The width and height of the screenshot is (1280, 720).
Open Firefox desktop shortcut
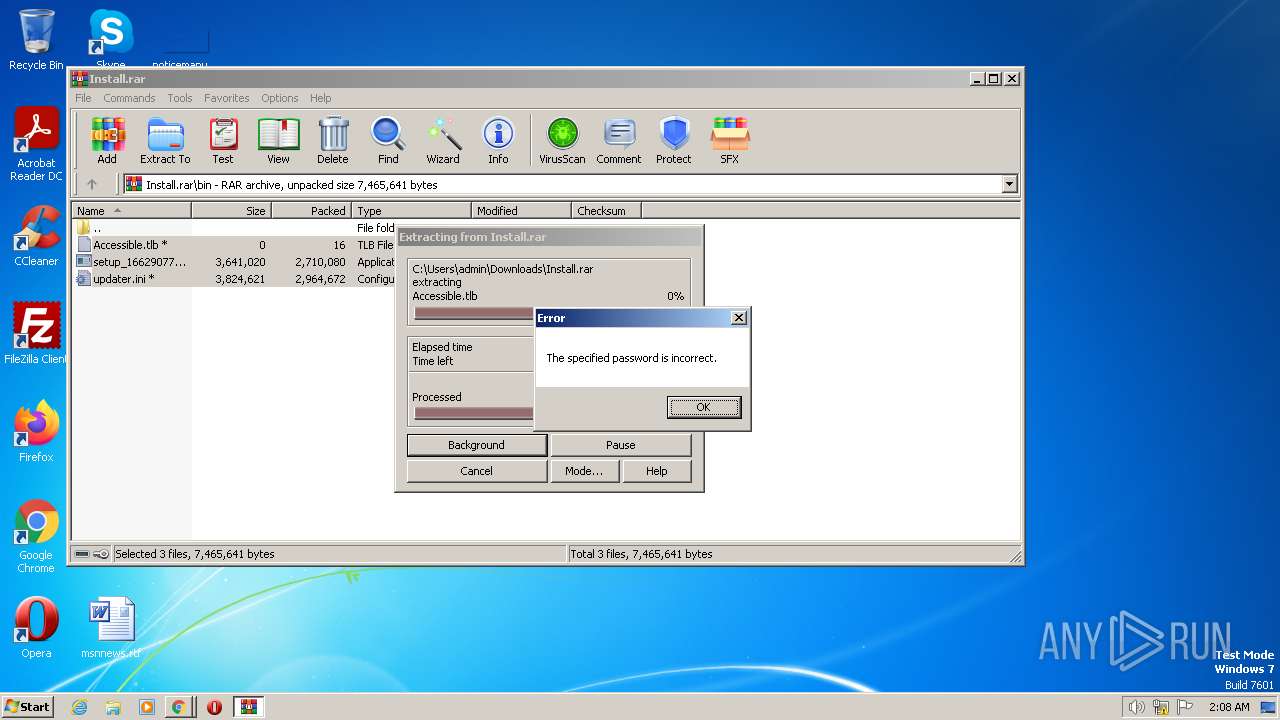(36, 432)
